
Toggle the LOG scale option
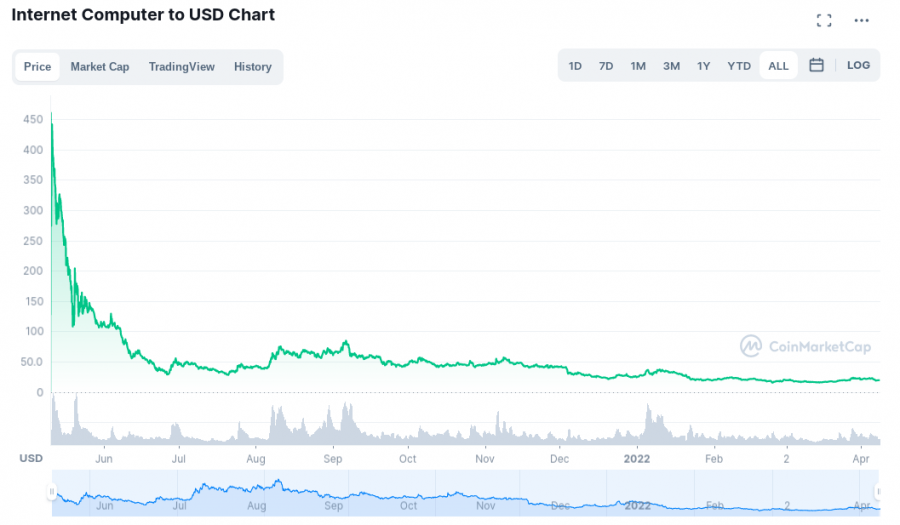858,66
